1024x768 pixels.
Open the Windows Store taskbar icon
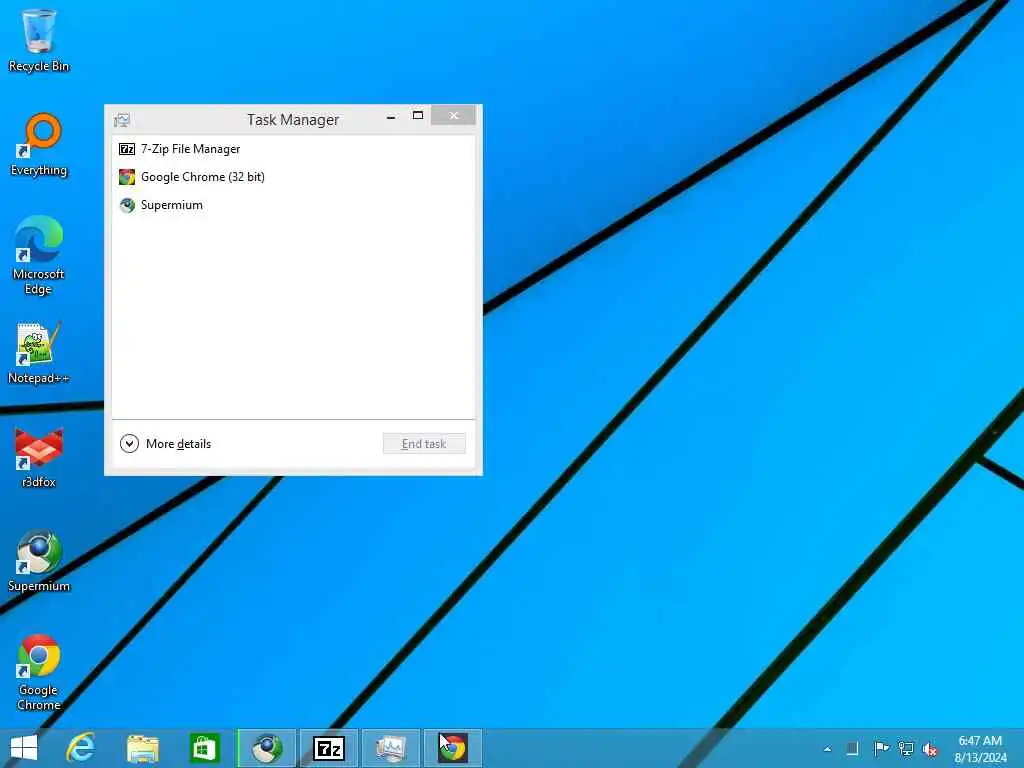point(204,748)
